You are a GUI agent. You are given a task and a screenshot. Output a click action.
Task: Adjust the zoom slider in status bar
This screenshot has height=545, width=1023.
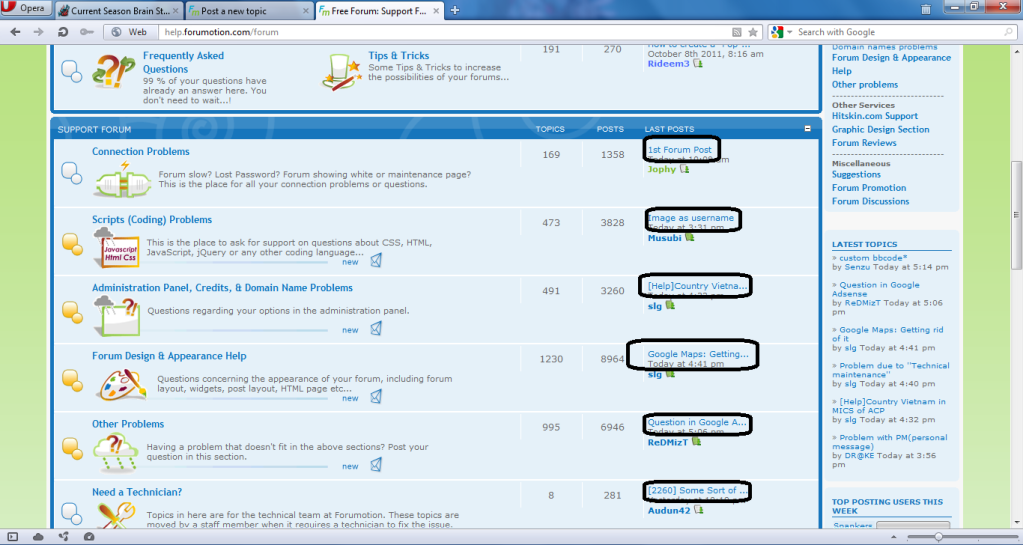tap(938, 537)
